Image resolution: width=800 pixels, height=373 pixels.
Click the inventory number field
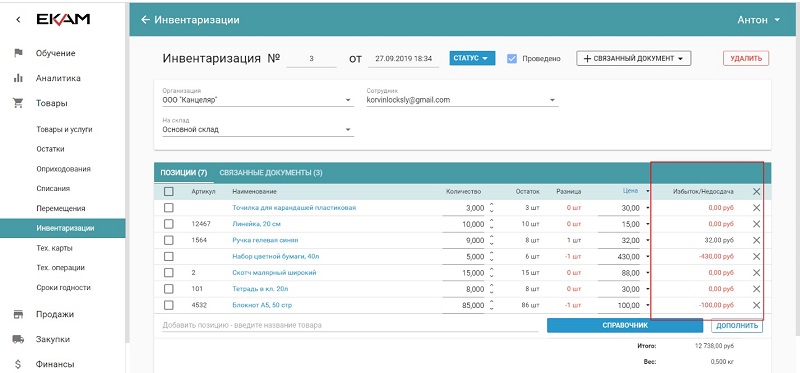(x=311, y=59)
